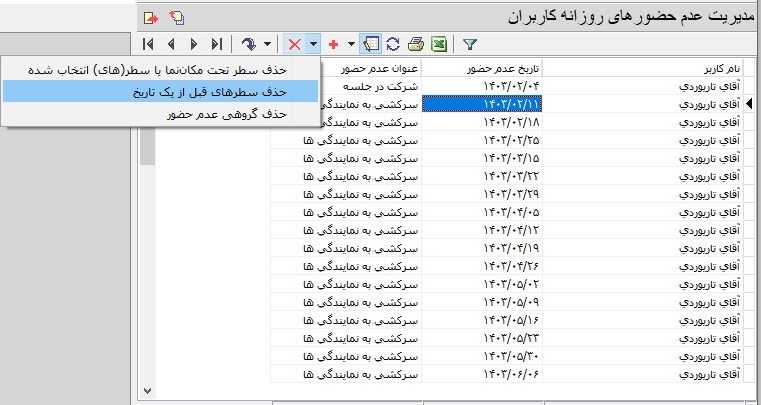Go to the next record
Image resolution: width=761 pixels, height=405 pixels.
pyautogui.click(x=194, y=44)
